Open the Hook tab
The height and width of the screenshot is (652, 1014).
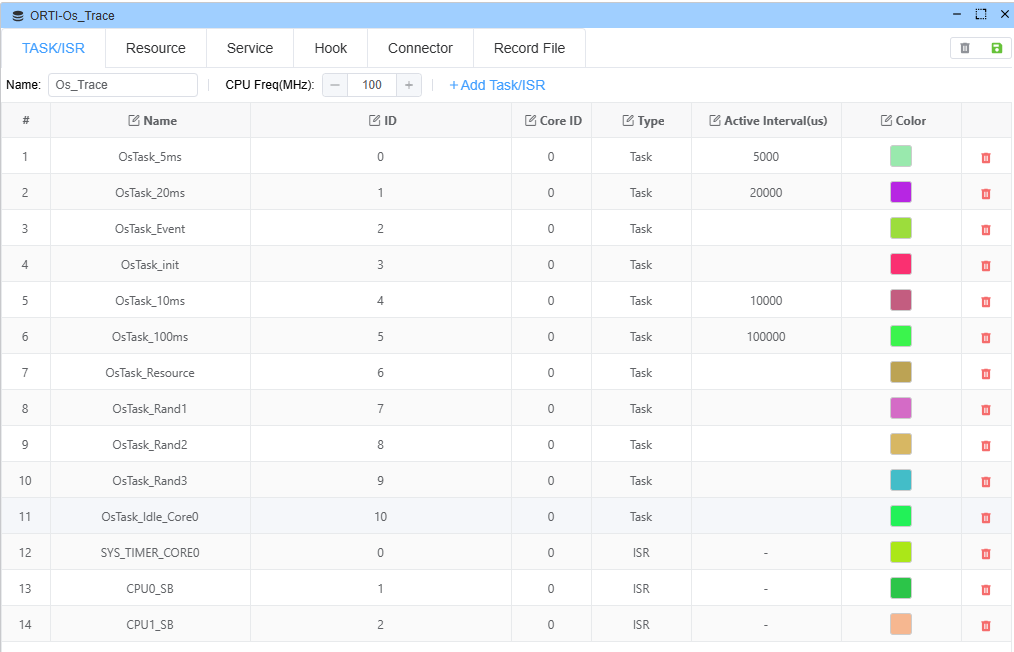[331, 48]
